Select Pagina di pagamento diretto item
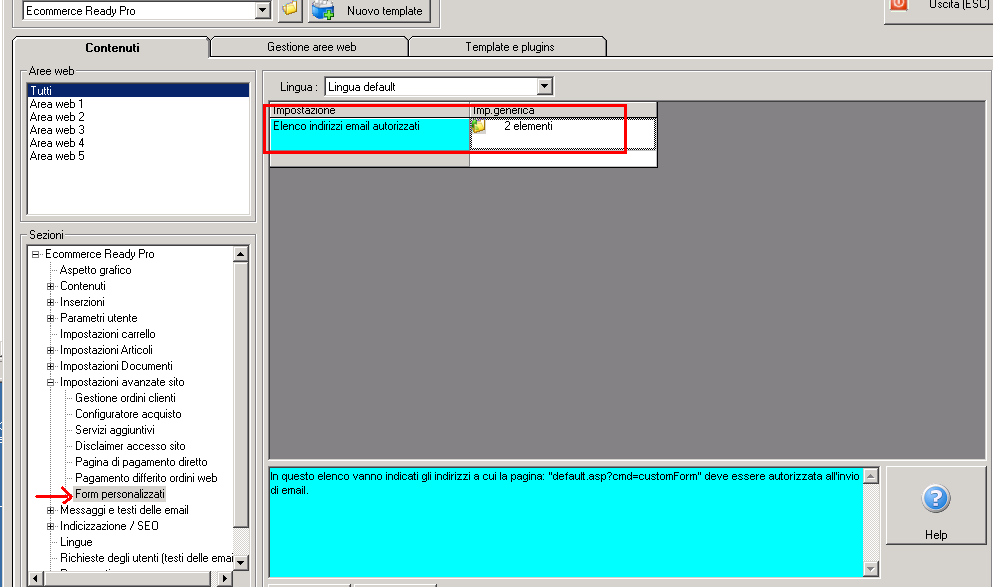This screenshot has width=993, height=587. [141, 462]
